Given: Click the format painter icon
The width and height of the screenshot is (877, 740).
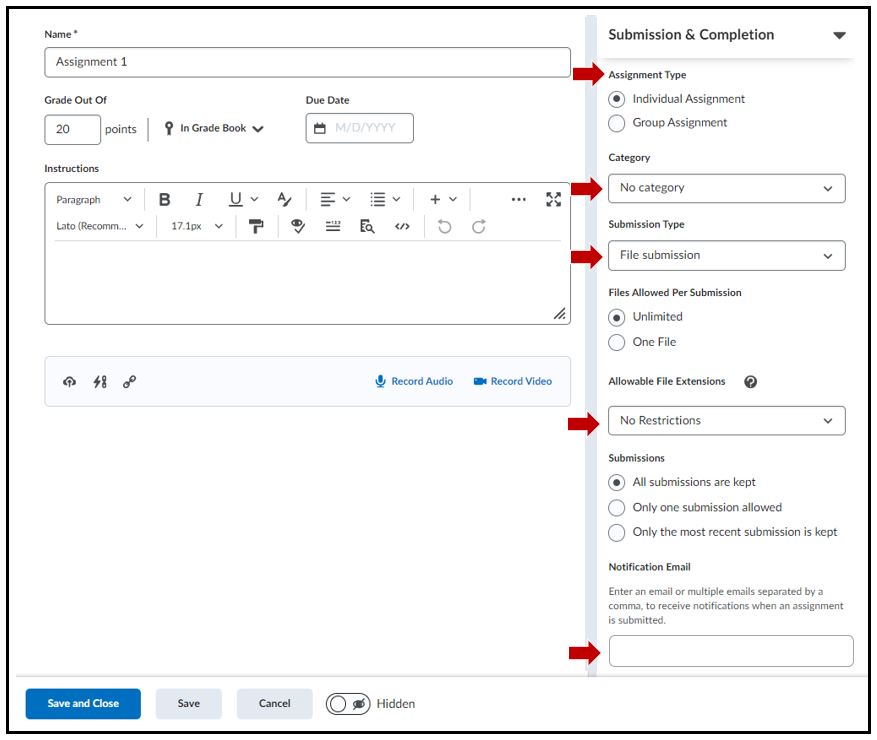Looking at the screenshot, I should click(x=257, y=227).
